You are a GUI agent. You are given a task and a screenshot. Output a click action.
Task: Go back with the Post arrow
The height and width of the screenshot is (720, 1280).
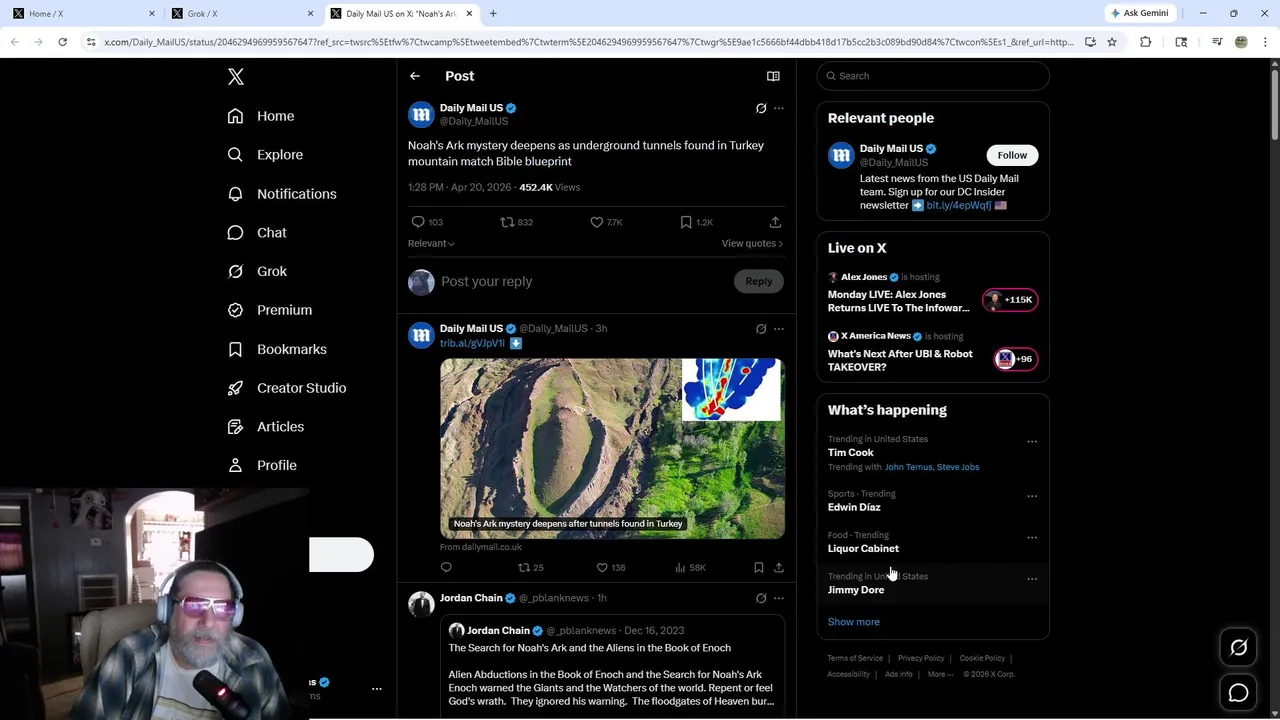(415, 76)
